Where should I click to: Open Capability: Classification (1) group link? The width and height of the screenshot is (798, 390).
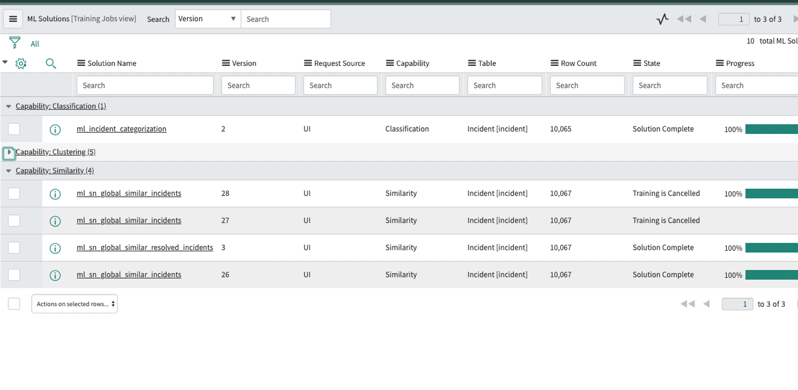61,106
